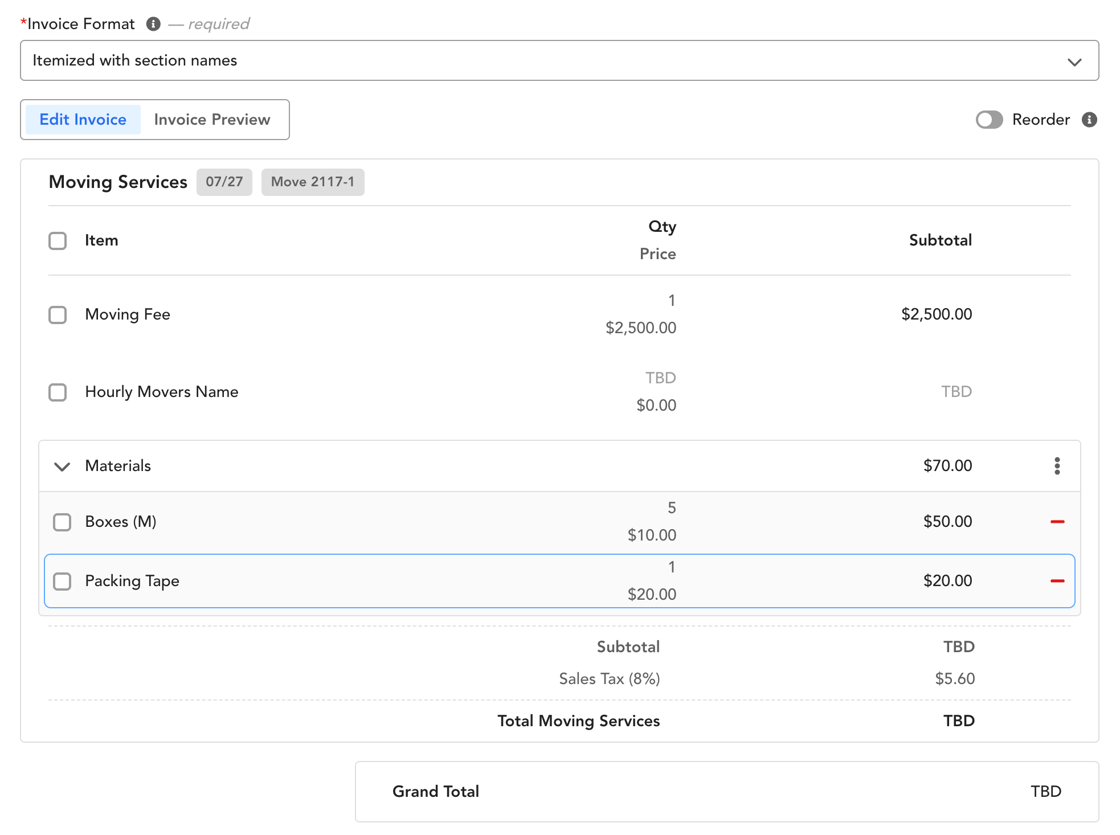The width and height of the screenshot is (1120, 835).
Task: Remove Packing Tape with its red minus
Action: point(1057,581)
